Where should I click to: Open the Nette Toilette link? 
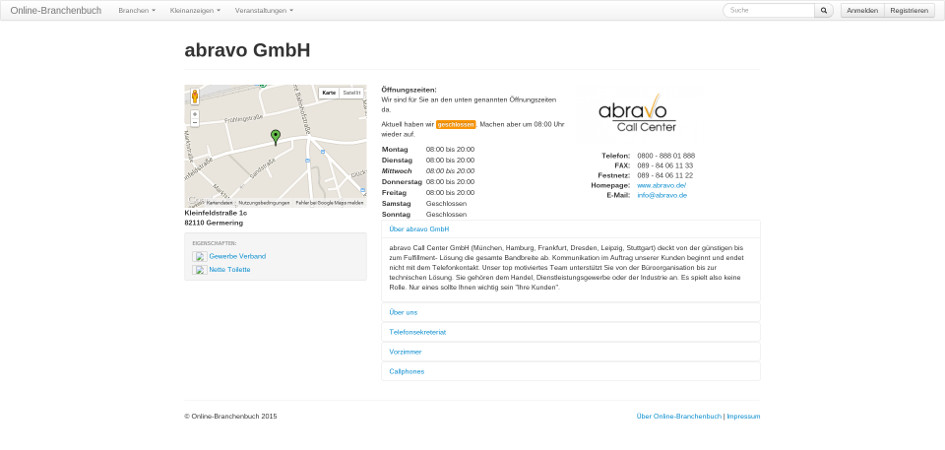click(x=230, y=270)
